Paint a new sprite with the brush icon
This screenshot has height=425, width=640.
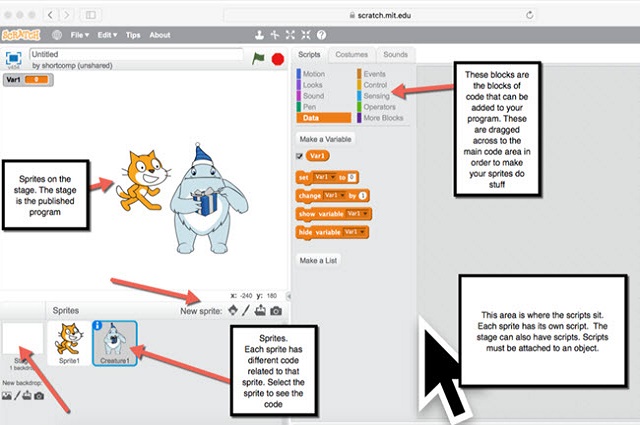[x=247, y=310]
